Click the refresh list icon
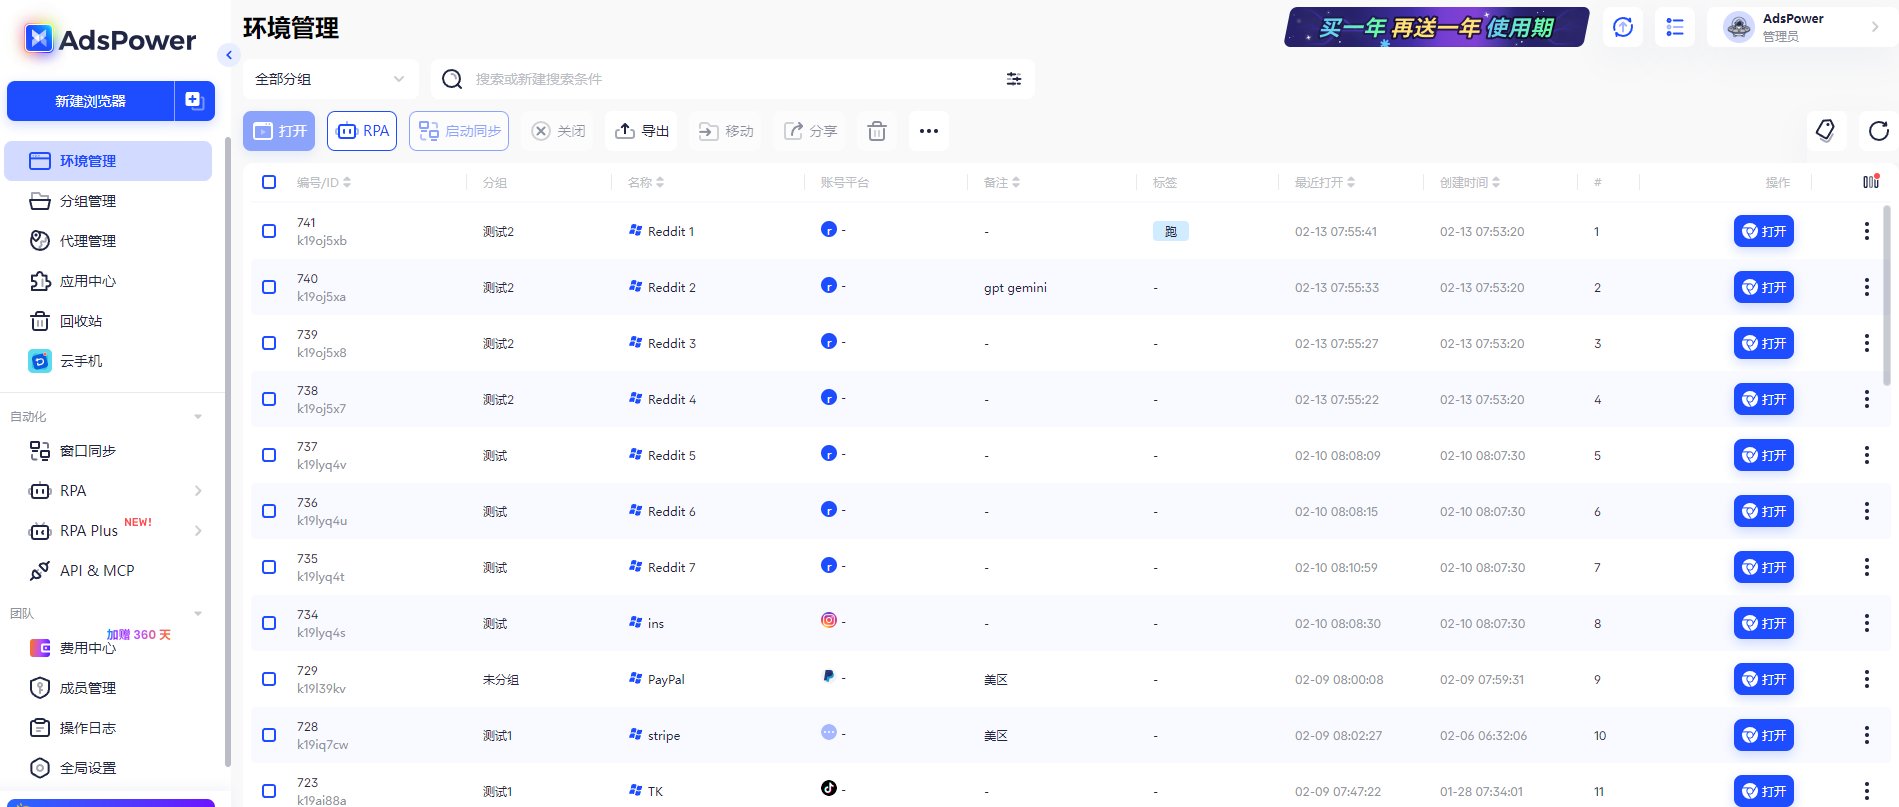This screenshot has height=807, width=1899. 1878,131
